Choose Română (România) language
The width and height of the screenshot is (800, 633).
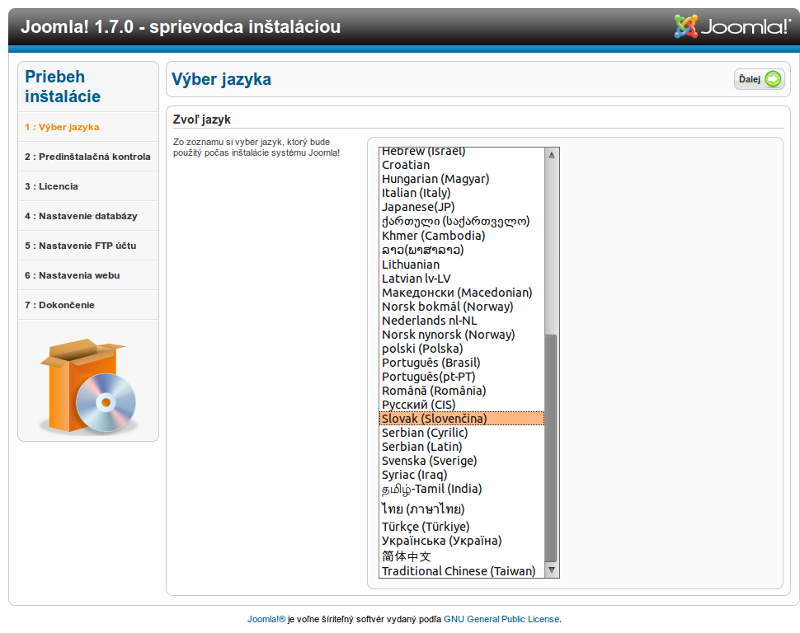(462, 391)
